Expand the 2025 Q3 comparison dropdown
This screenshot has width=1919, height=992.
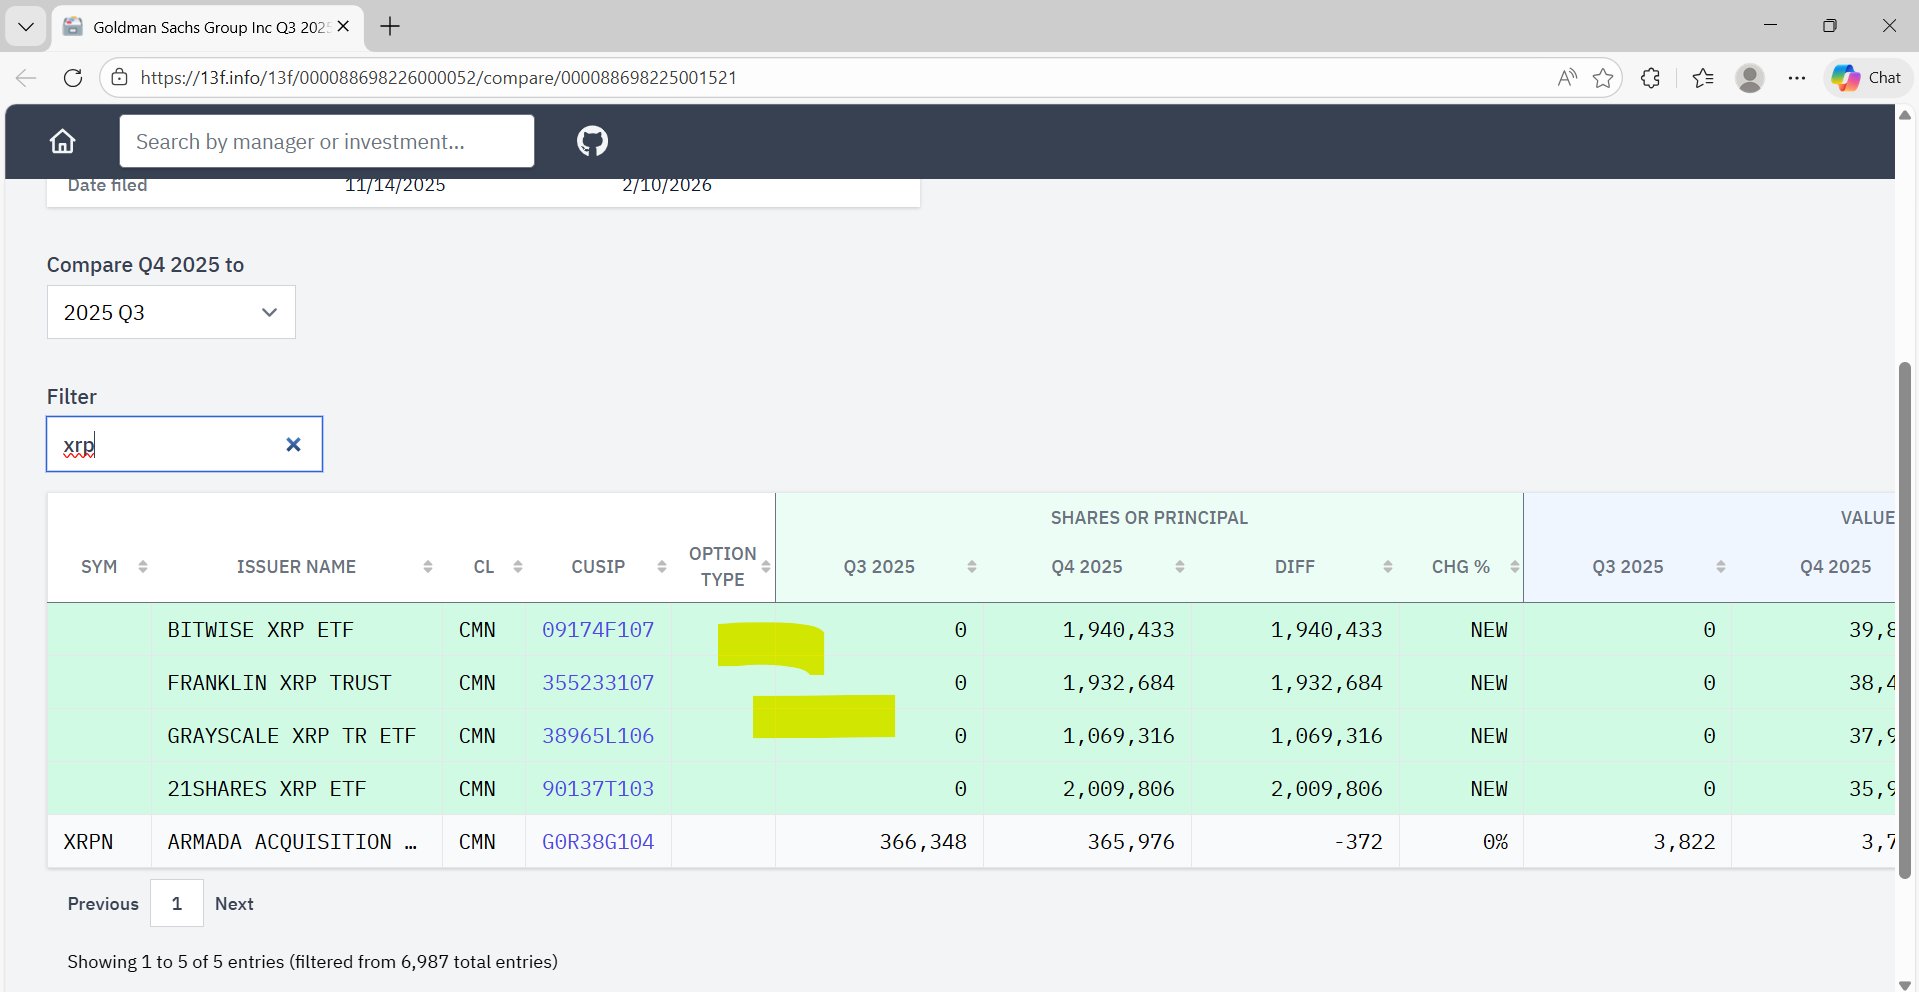click(171, 313)
